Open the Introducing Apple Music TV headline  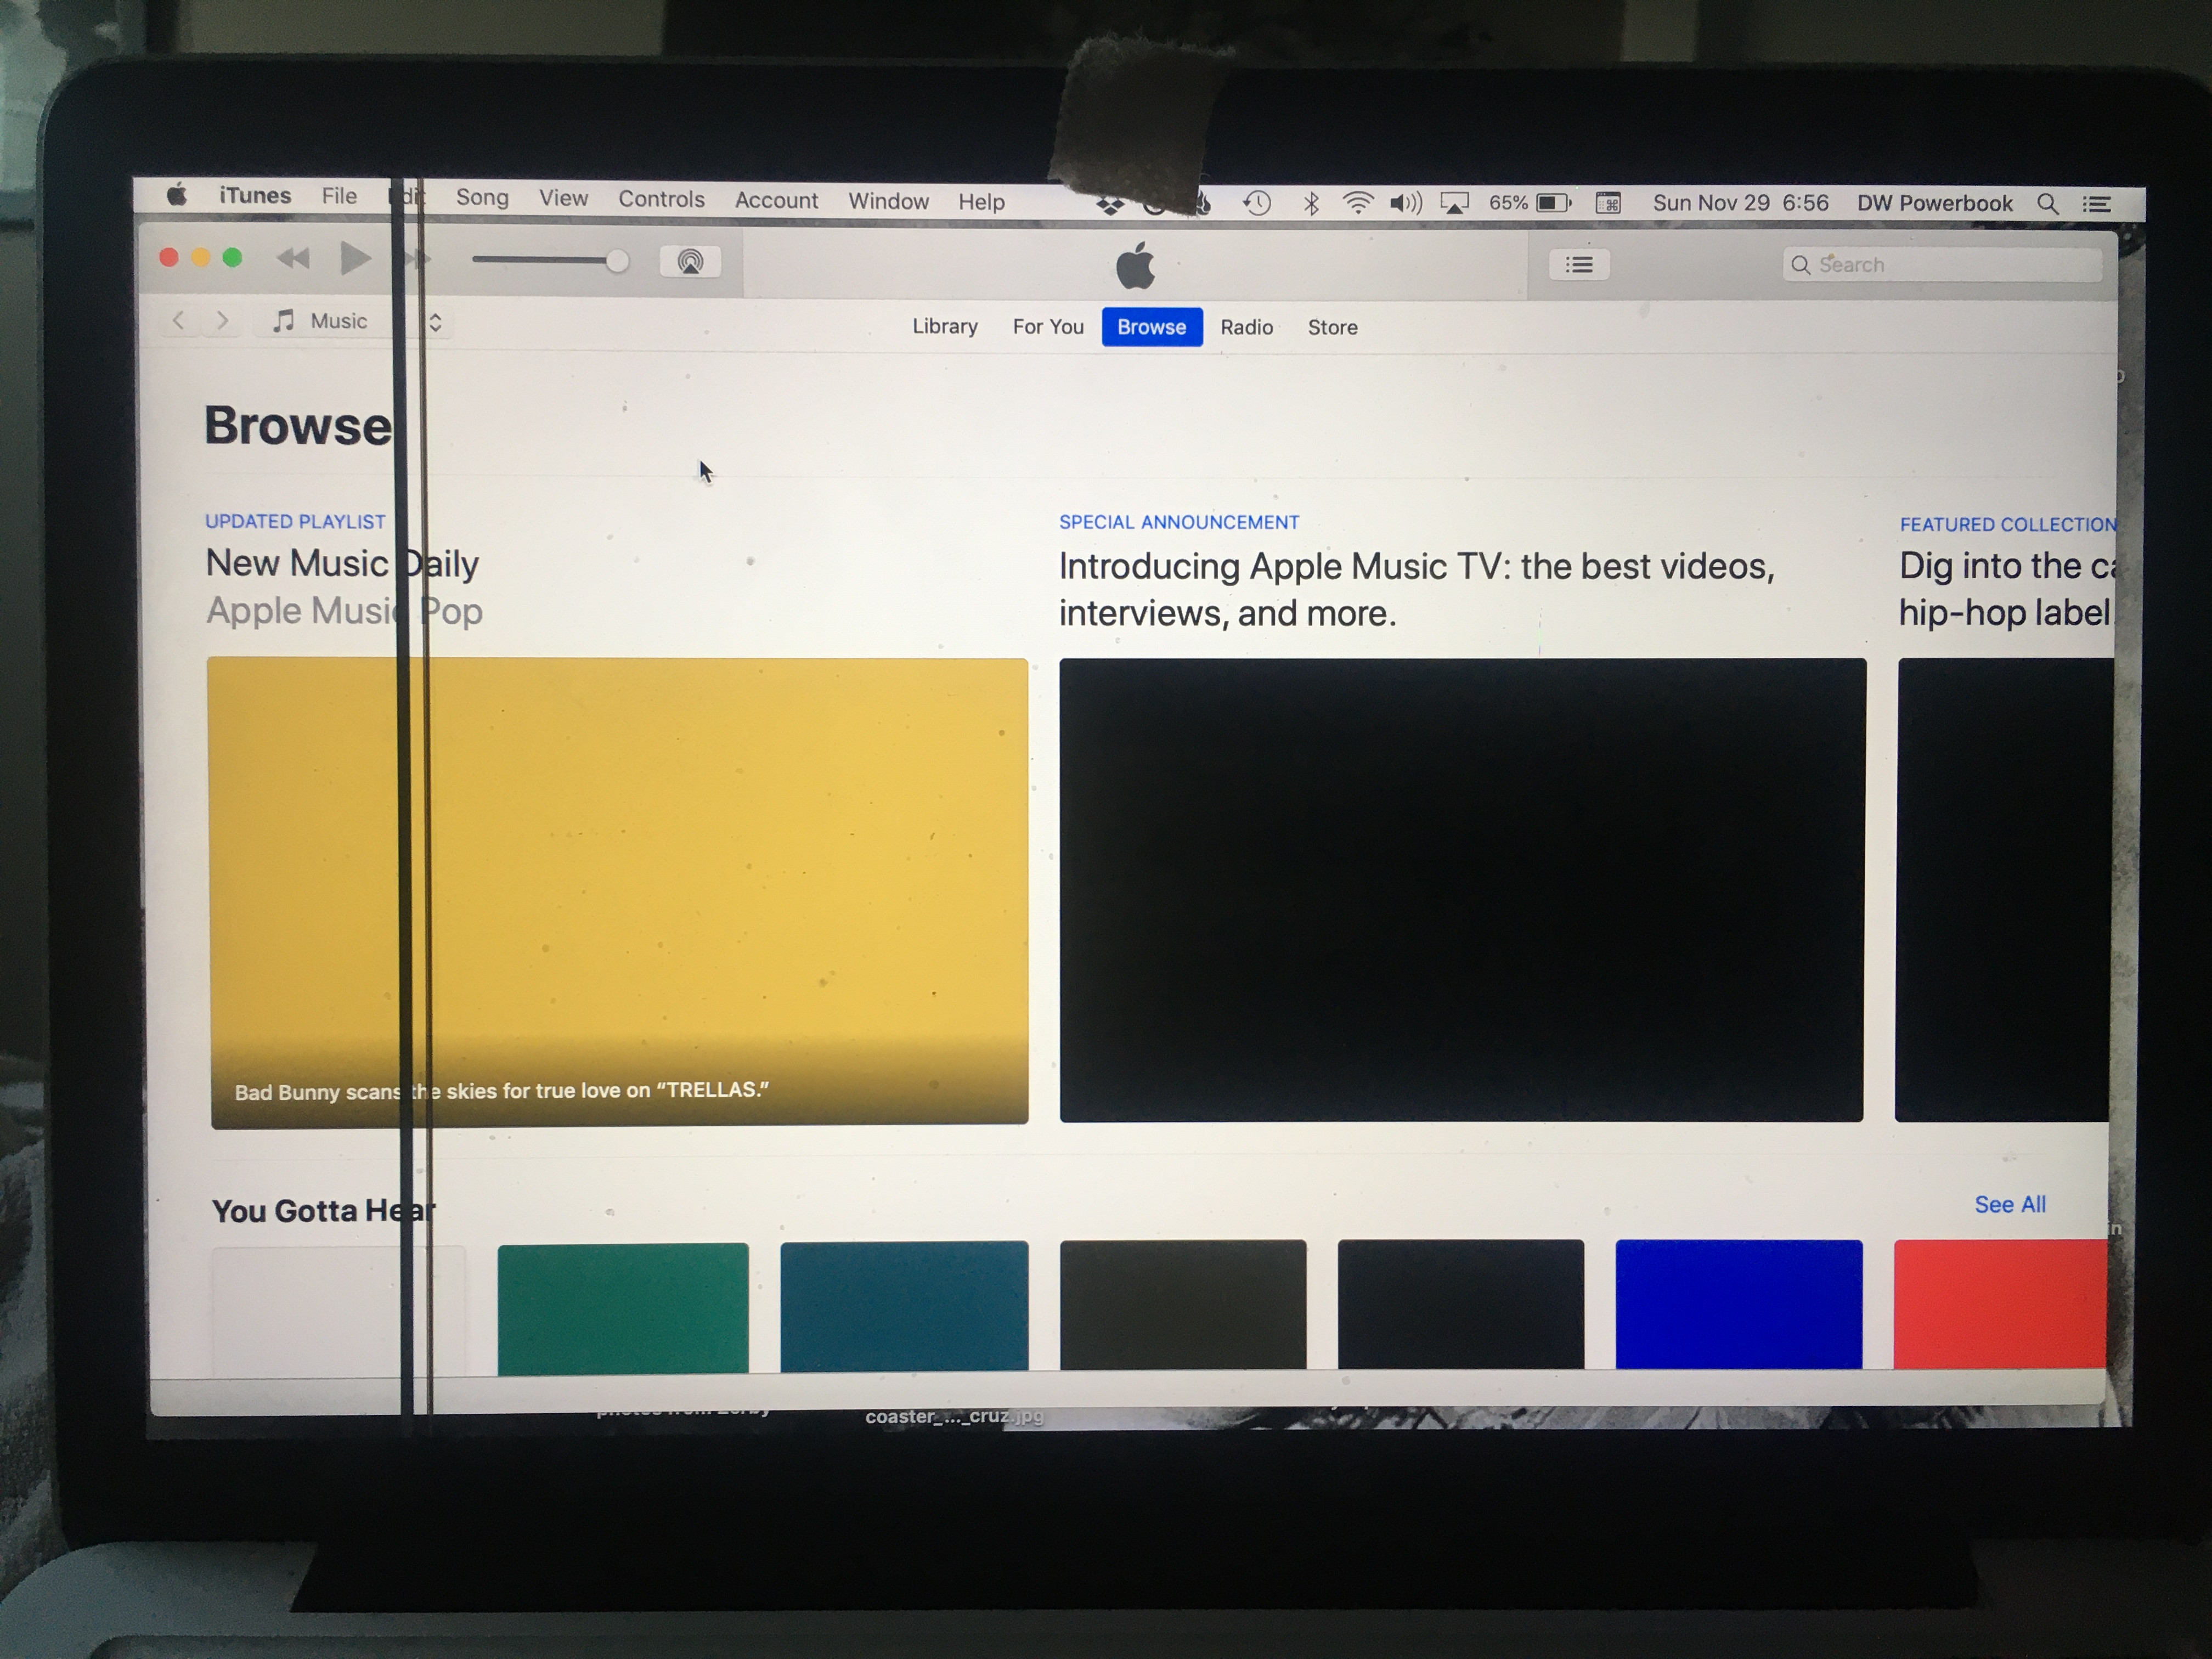pos(1417,589)
